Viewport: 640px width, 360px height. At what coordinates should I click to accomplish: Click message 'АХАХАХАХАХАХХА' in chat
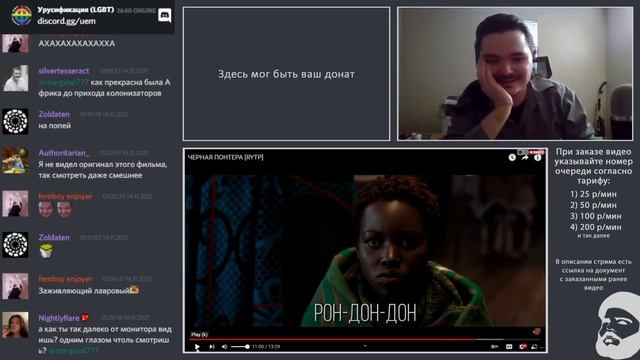click(x=77, y=43)
